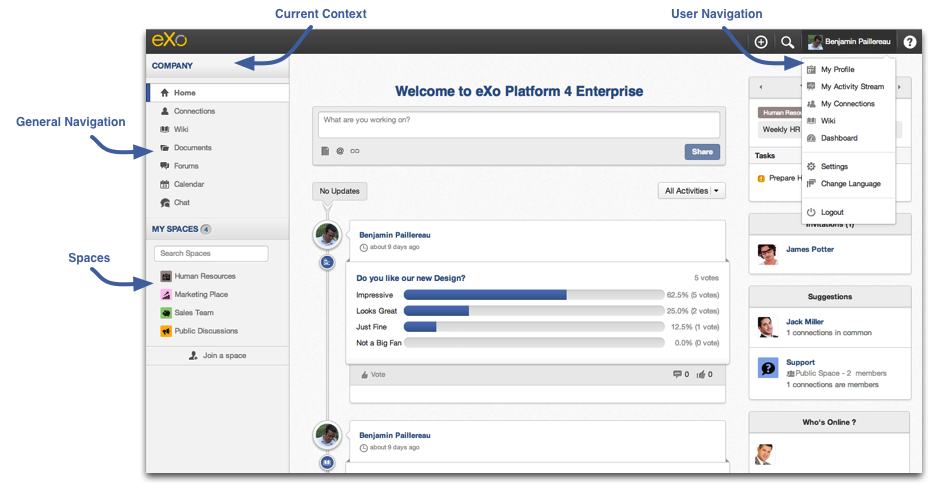Viewport: 939px width, 490px height.
Task: Click 'Do you like our new Design?' title
Action: coord(411,278)
